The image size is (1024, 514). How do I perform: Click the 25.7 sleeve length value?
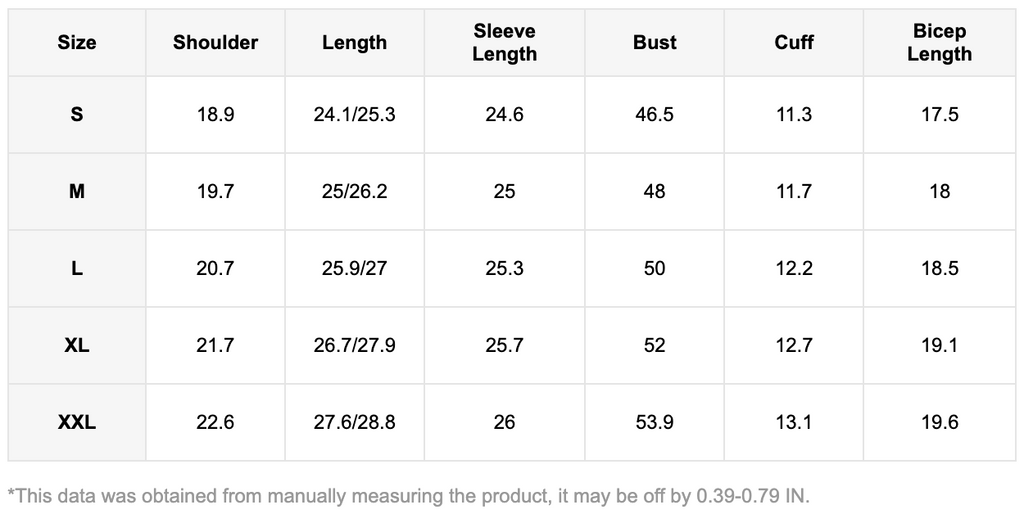coord(504,345)
